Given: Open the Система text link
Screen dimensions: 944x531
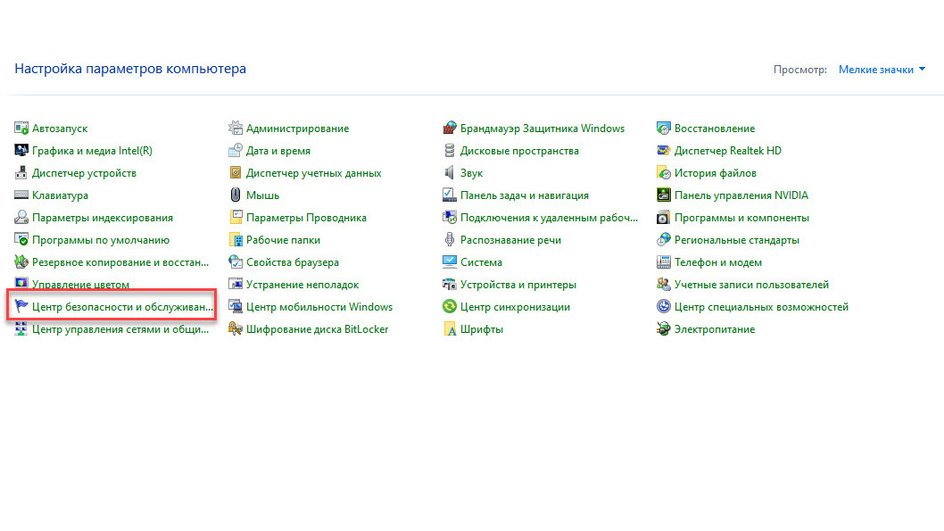Looking at the screenshot, I should click(481, 262).
